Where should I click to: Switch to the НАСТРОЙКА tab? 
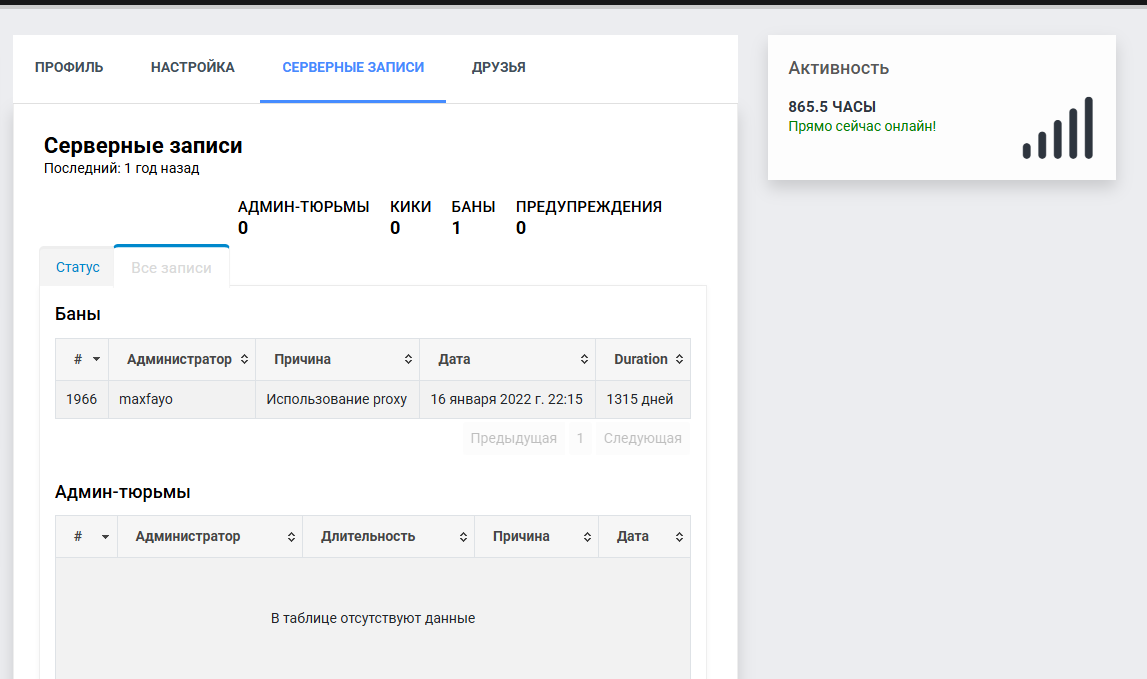click(x=192, y=67)
